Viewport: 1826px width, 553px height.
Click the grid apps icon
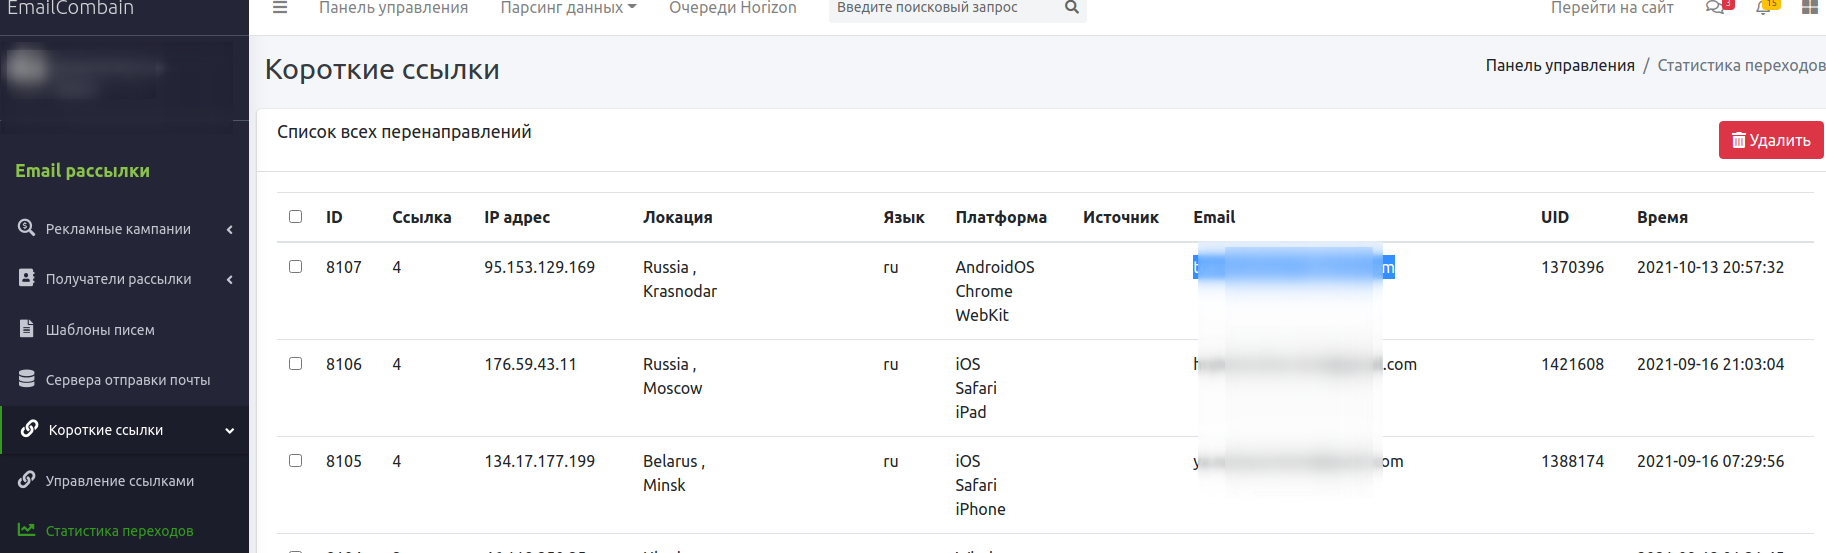click(1809, 8)
